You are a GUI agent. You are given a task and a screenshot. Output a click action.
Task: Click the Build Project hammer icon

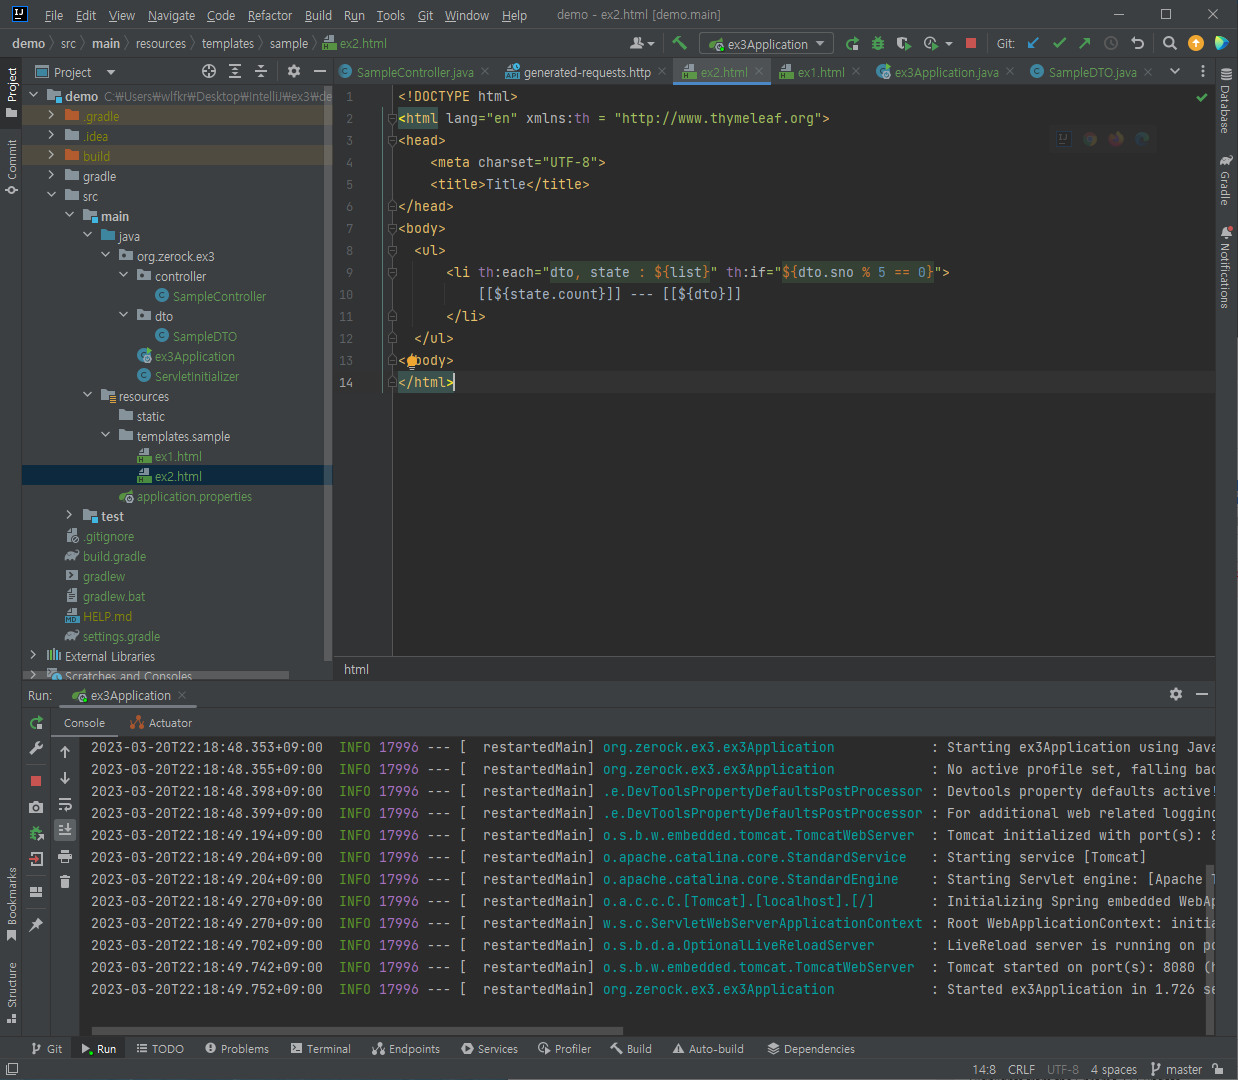point(680,43)
